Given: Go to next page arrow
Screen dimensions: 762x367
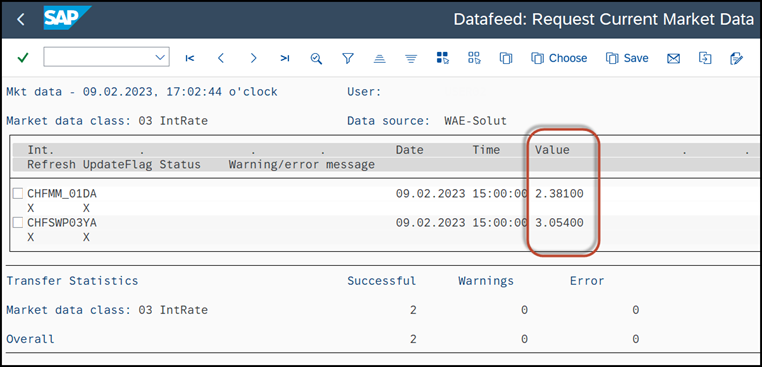Looking at the screenshot, I should 253,58.
